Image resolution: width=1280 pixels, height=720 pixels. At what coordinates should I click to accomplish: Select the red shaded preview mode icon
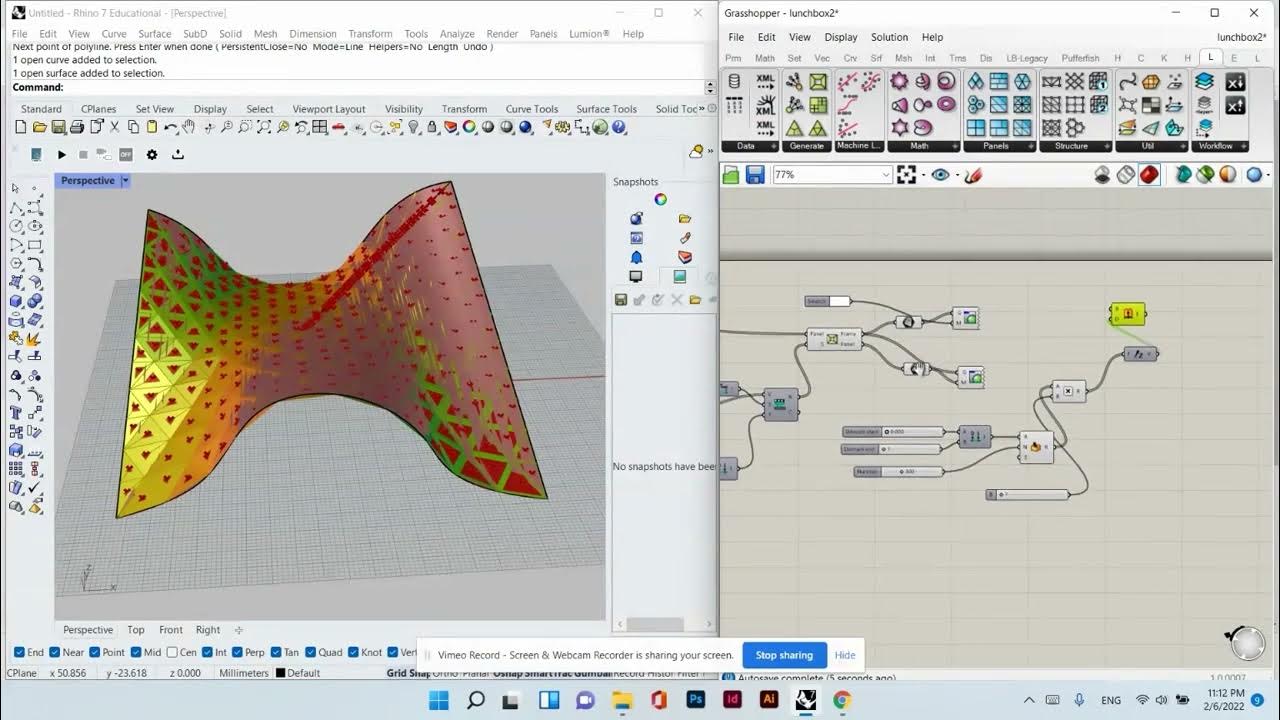pyautogui.click(x=1150, y=175)
